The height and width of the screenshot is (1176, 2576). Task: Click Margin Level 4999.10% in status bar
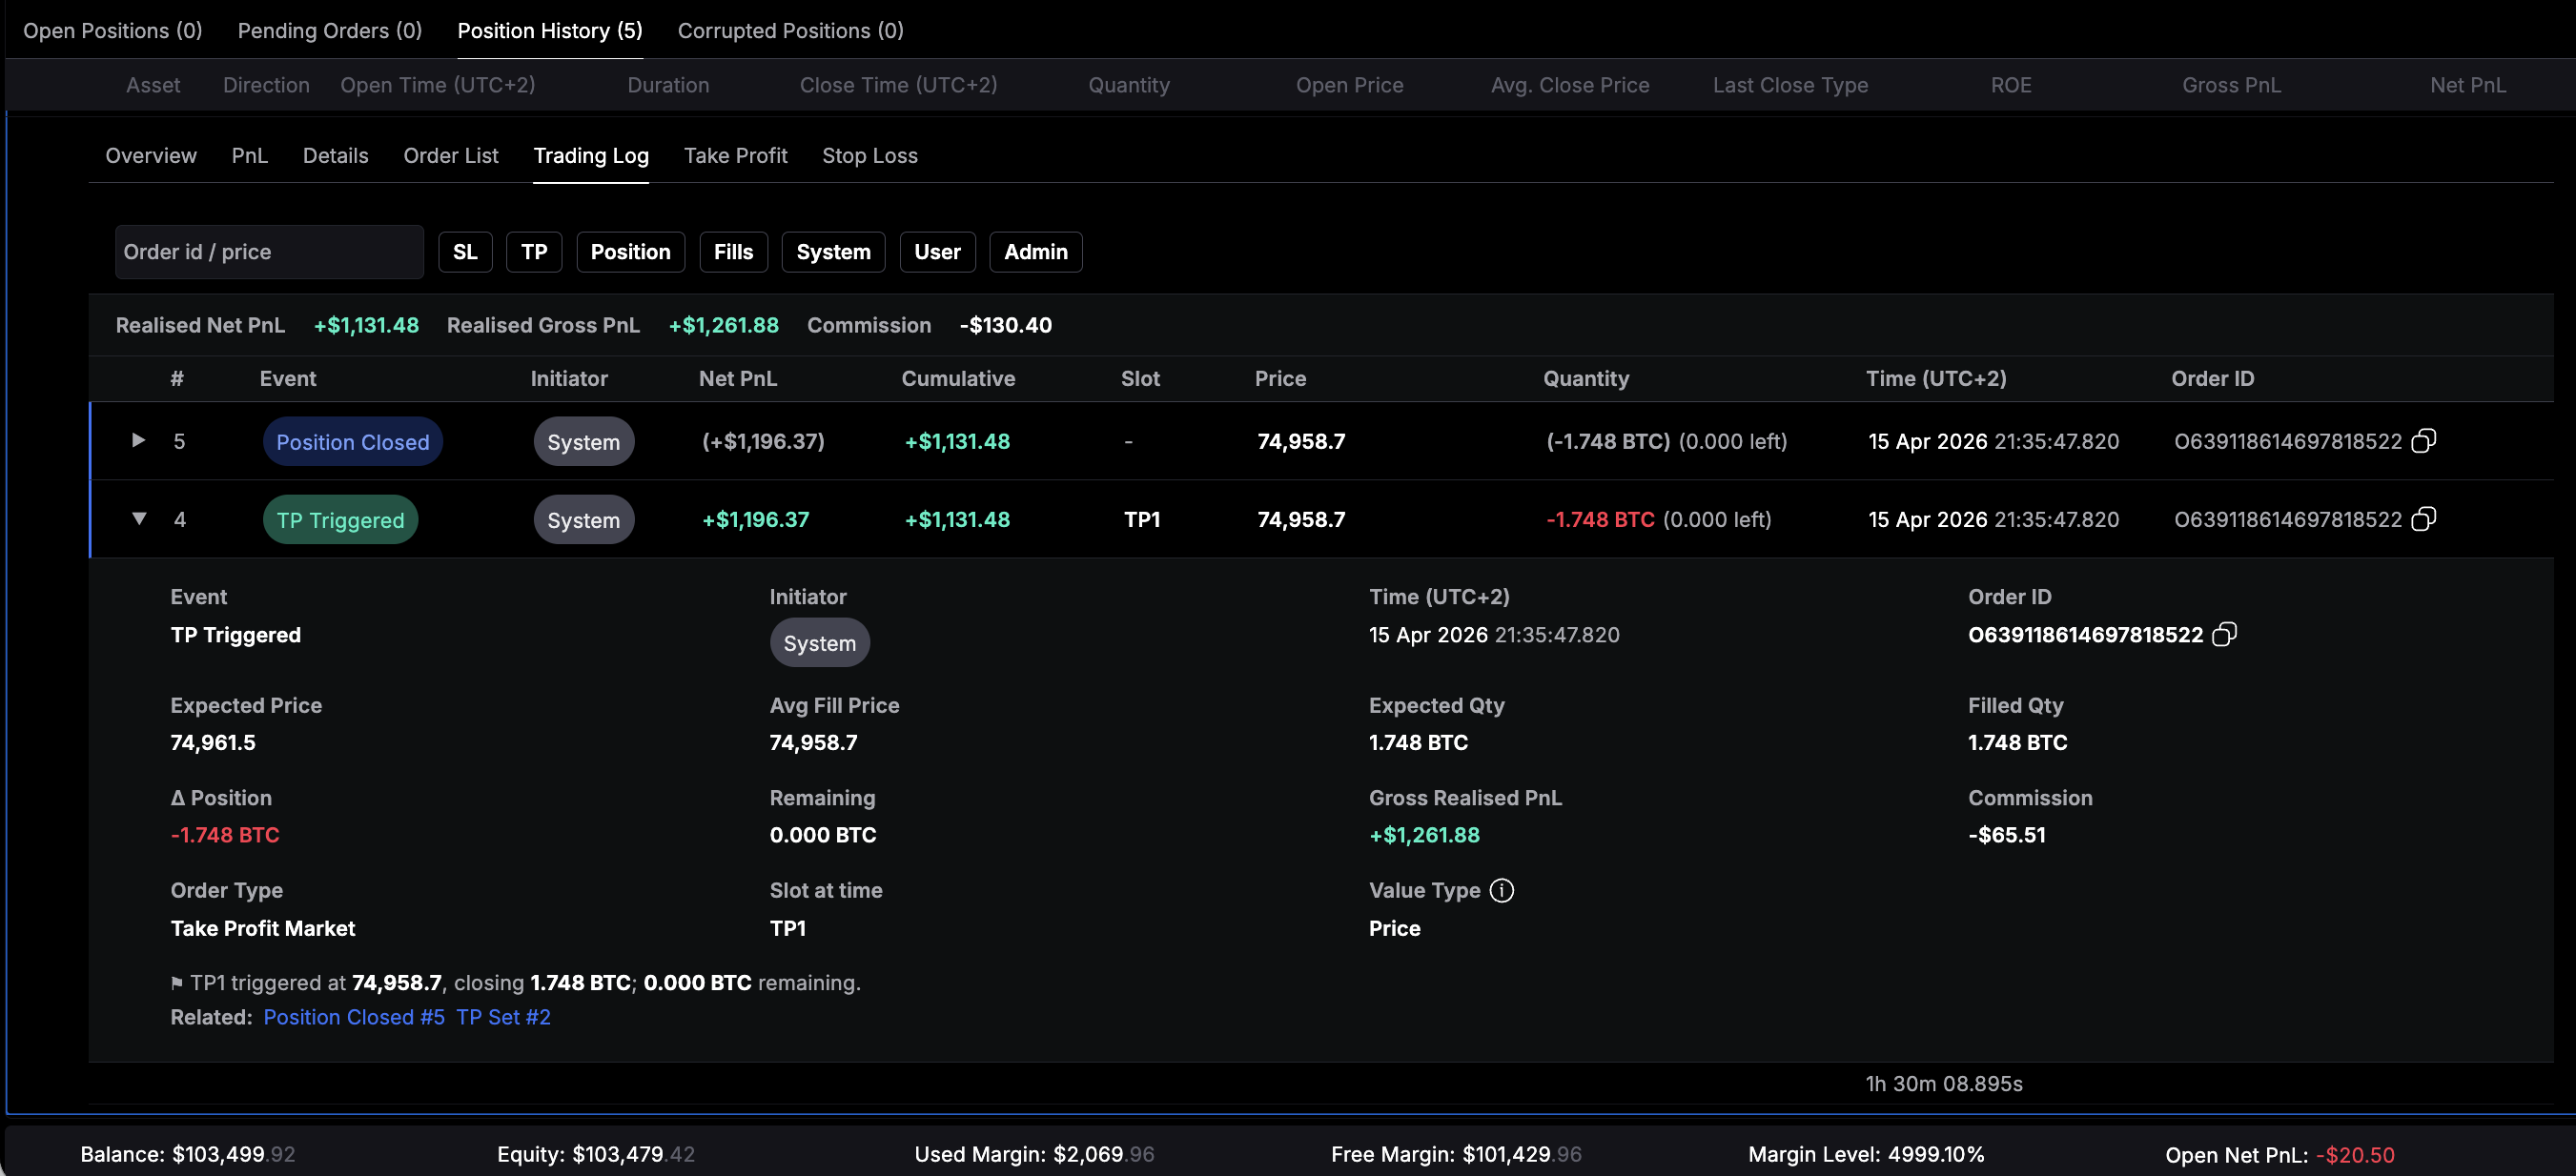coord(1866,1154)
